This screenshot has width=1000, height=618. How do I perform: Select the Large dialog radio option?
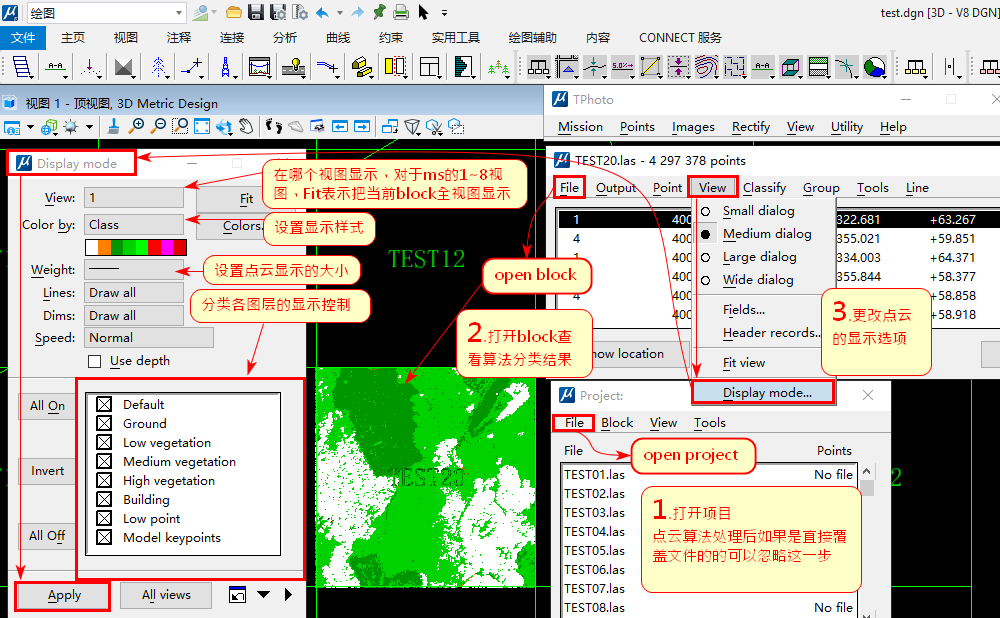(x=705, y=258)
